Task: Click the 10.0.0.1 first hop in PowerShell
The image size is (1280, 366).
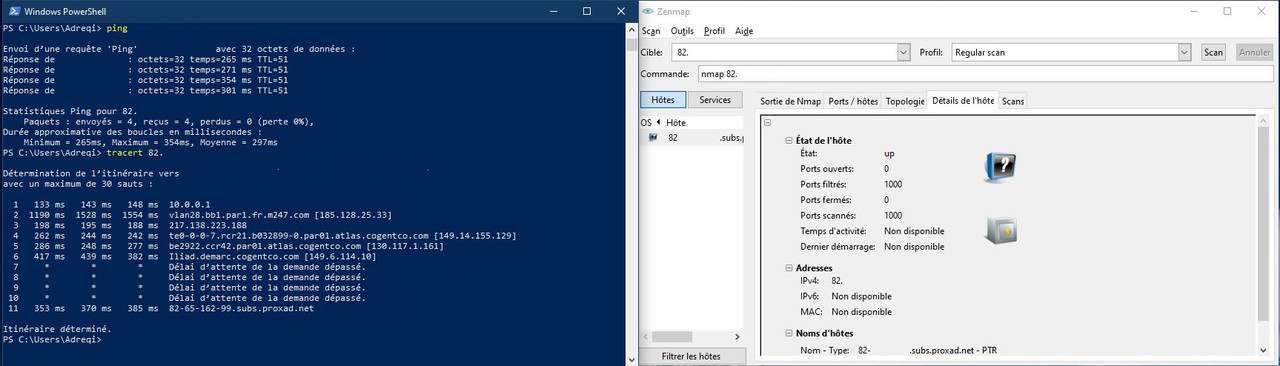Action: (x=190, y=205)
